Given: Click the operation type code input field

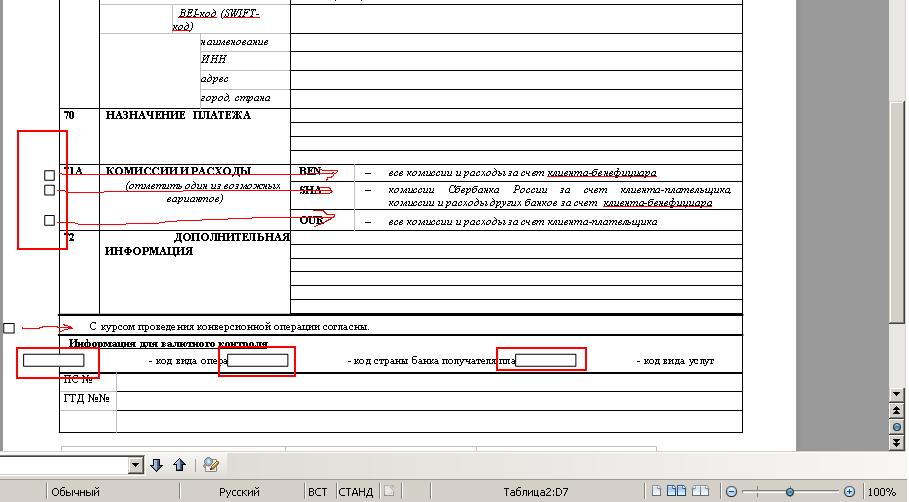Looking at the screenshot, I should coord(54,360).
